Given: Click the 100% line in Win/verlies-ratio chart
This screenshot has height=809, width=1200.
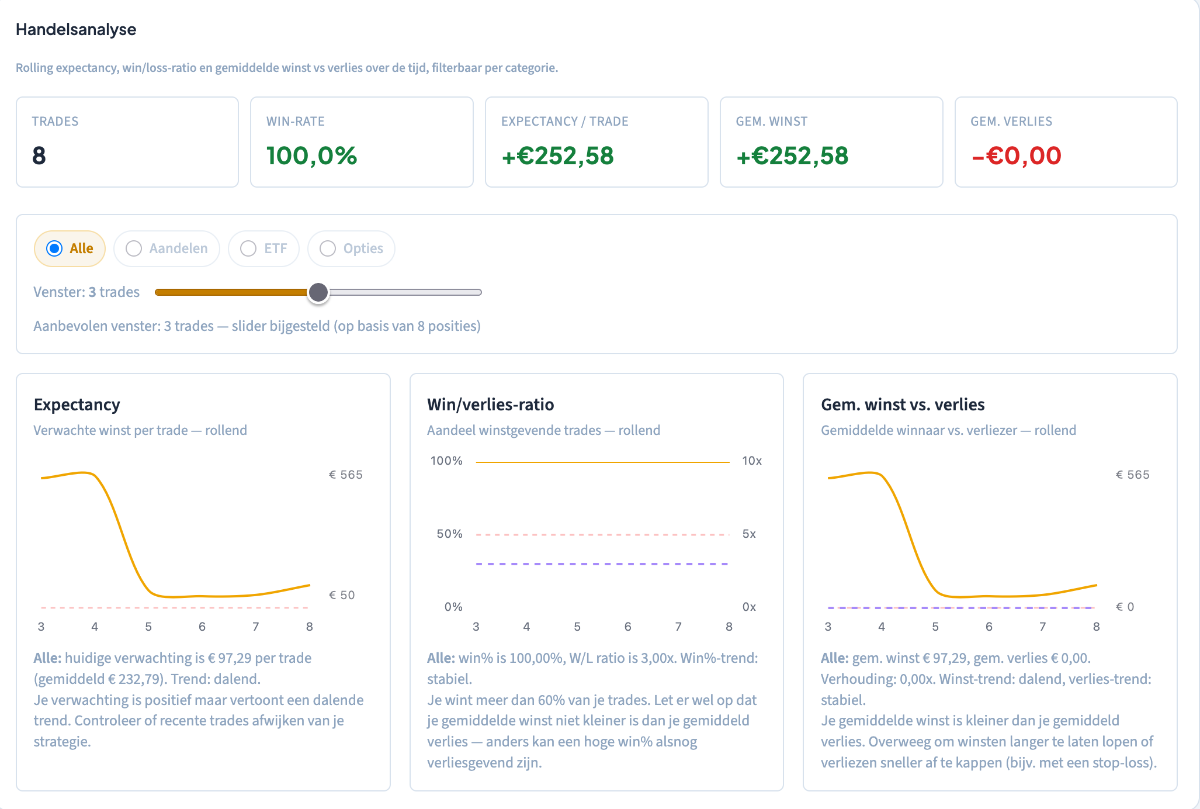Looking at the screenshot, I should point(603,462).
